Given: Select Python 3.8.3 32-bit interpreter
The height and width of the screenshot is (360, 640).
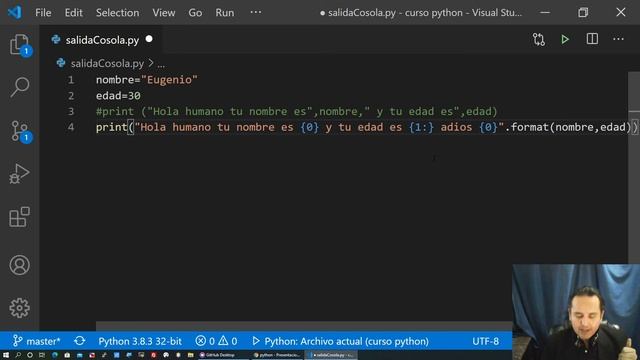Looking at the screenshot, I should (140, 341).
